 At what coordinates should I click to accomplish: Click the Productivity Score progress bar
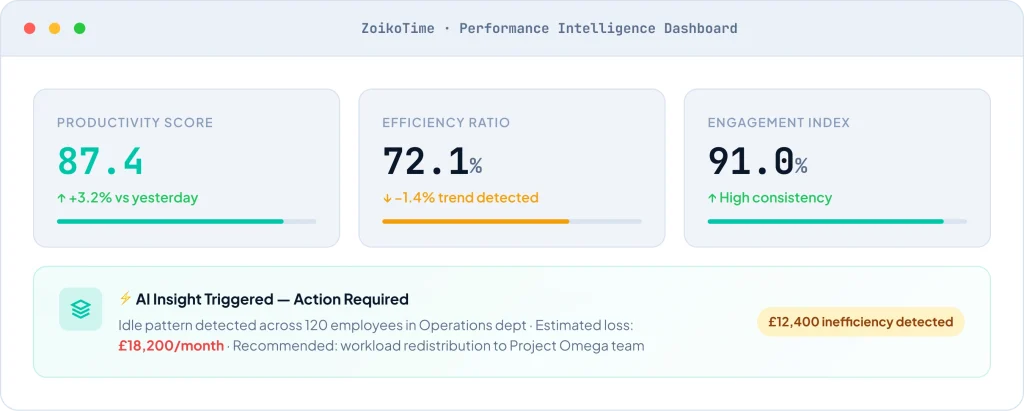coord(186,221)
